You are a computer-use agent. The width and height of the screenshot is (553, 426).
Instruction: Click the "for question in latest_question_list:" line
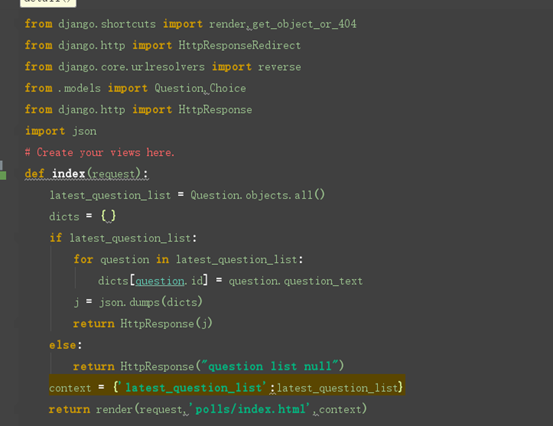tap(188, 260)
